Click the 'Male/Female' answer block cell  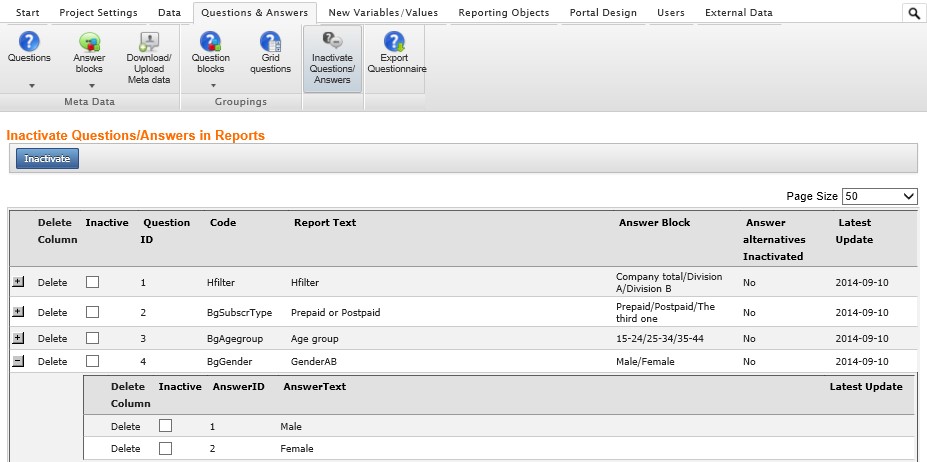point(645,361)
